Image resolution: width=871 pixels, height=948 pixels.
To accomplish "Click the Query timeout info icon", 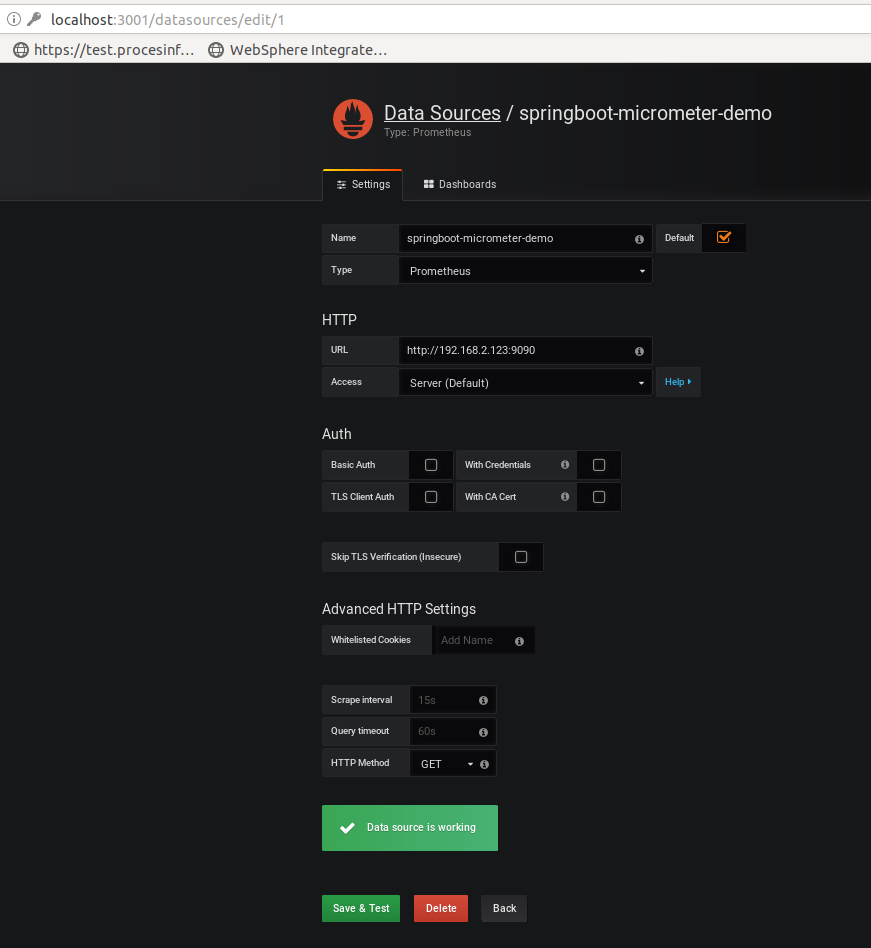I will (483, 732).
